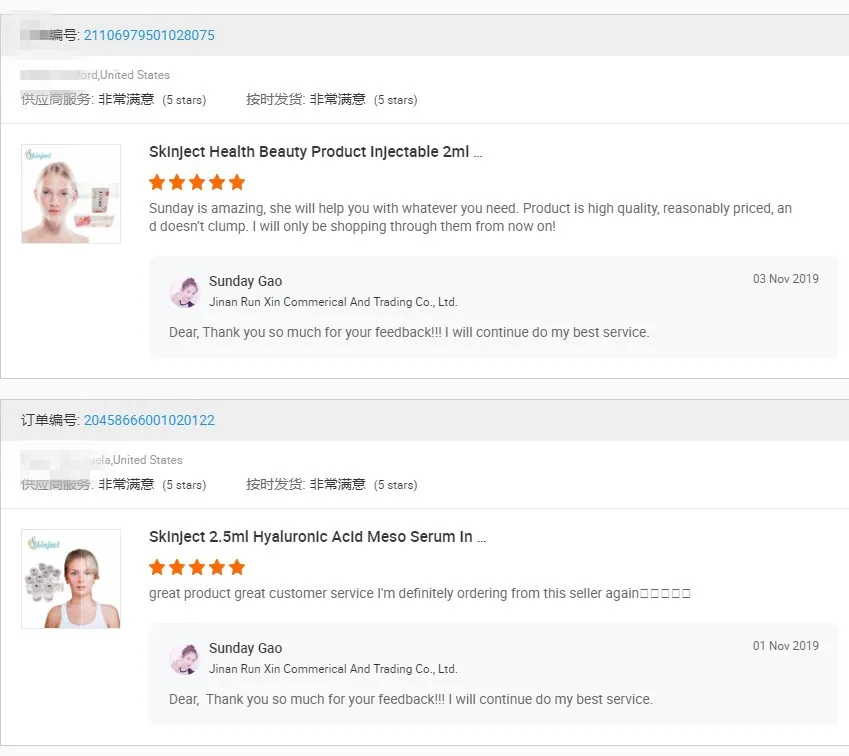
Task: Click Sunday Gao avatar in second reply
Action: click(185, 658)
